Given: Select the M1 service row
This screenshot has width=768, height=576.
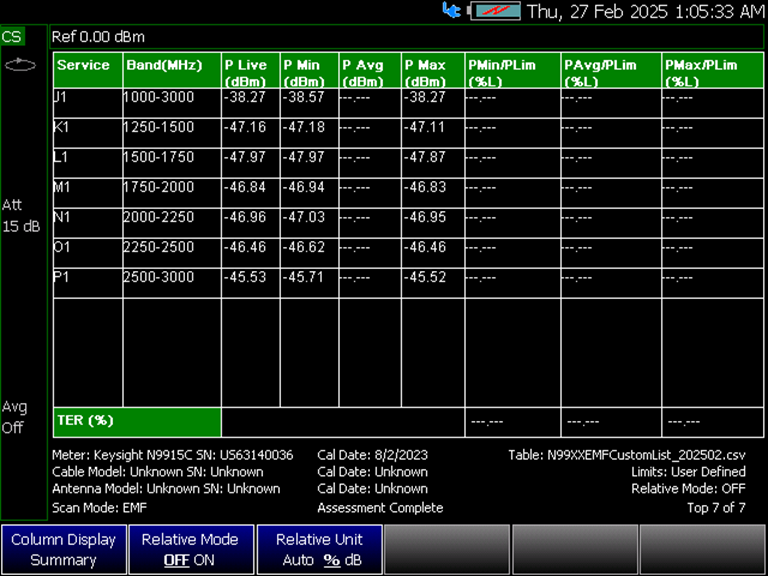Looking at the screenshot, I should pyautogui.click(x=408, y=192).
